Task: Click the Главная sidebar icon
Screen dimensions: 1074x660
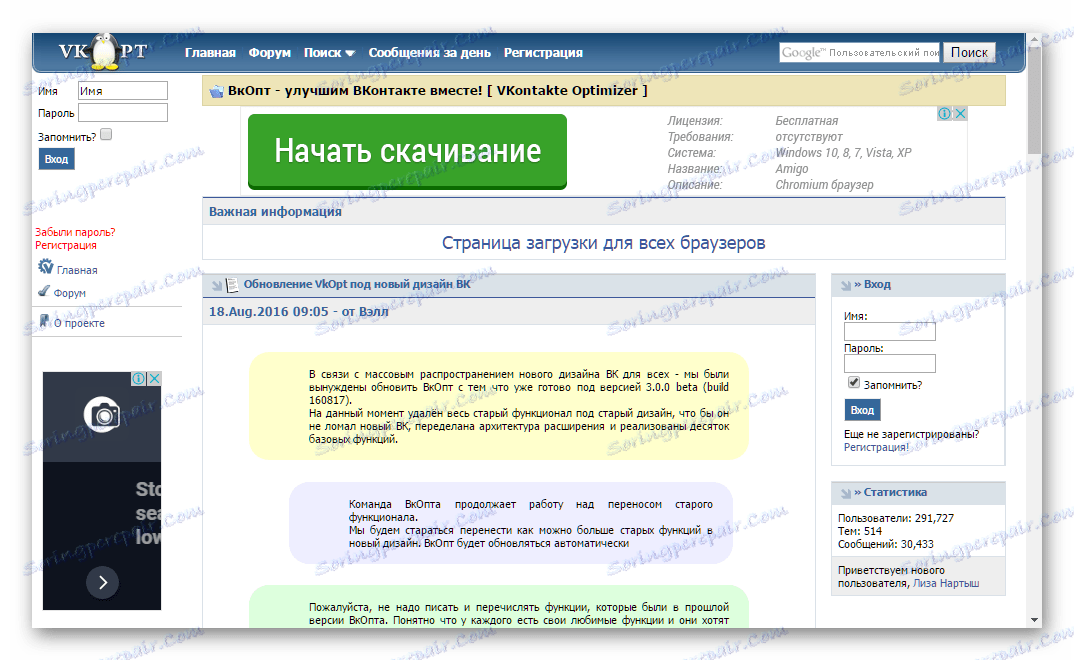Action: pos(46,266)
